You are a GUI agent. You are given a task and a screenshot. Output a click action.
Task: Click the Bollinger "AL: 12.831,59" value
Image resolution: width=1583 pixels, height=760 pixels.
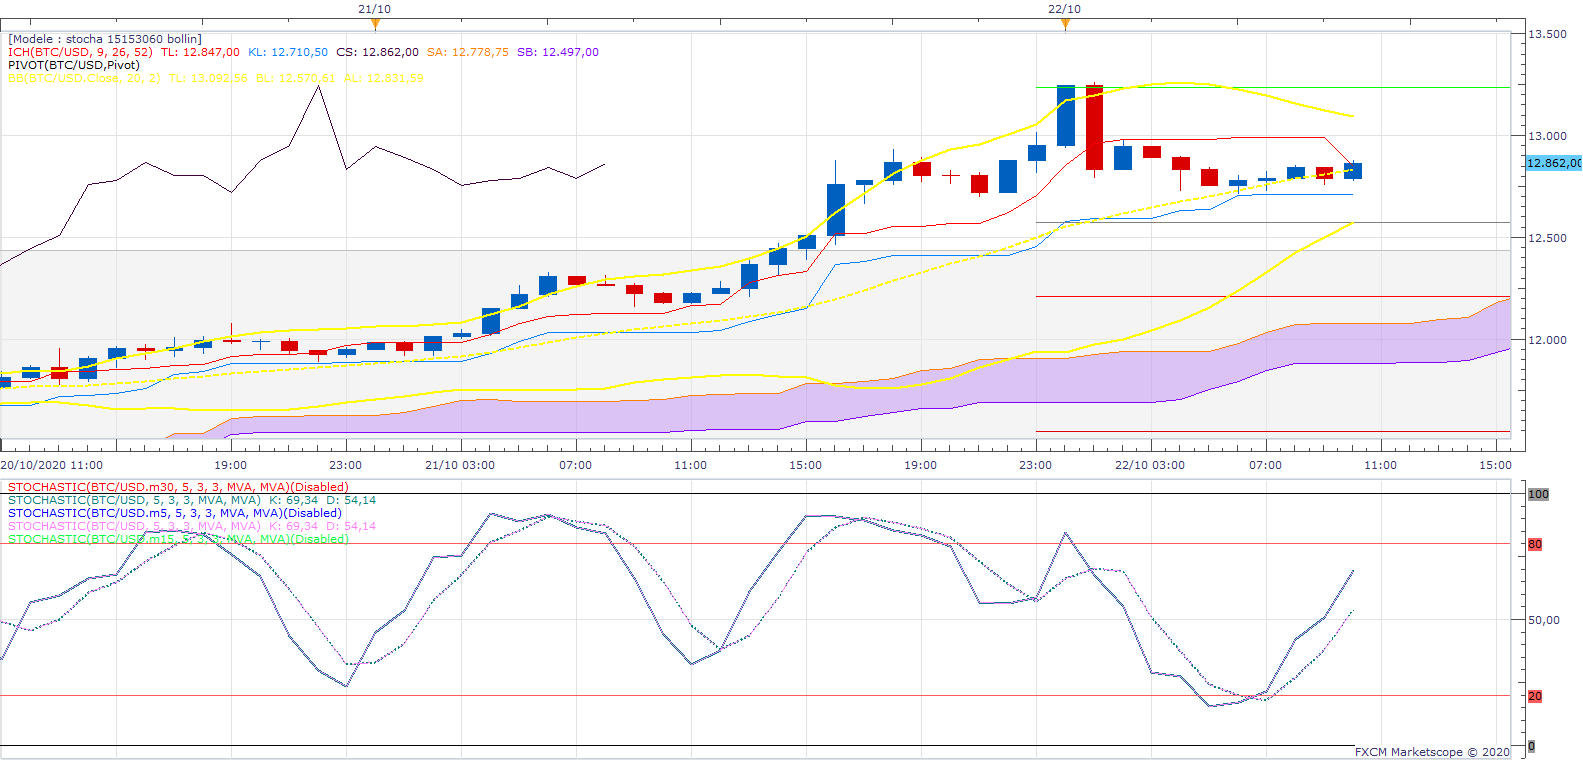coord(384,78)
